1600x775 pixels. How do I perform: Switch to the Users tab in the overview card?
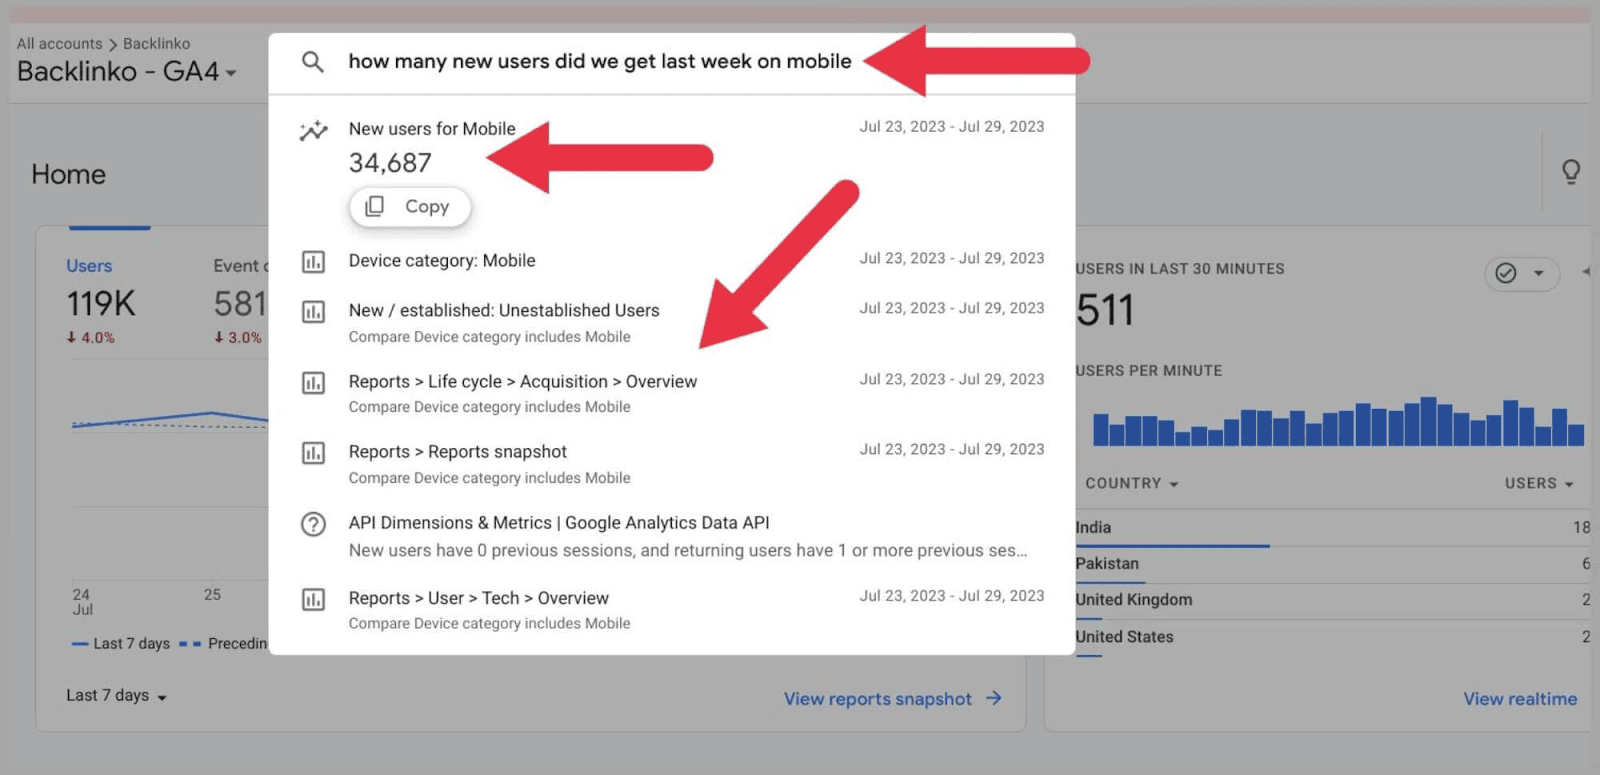[90, 265]
